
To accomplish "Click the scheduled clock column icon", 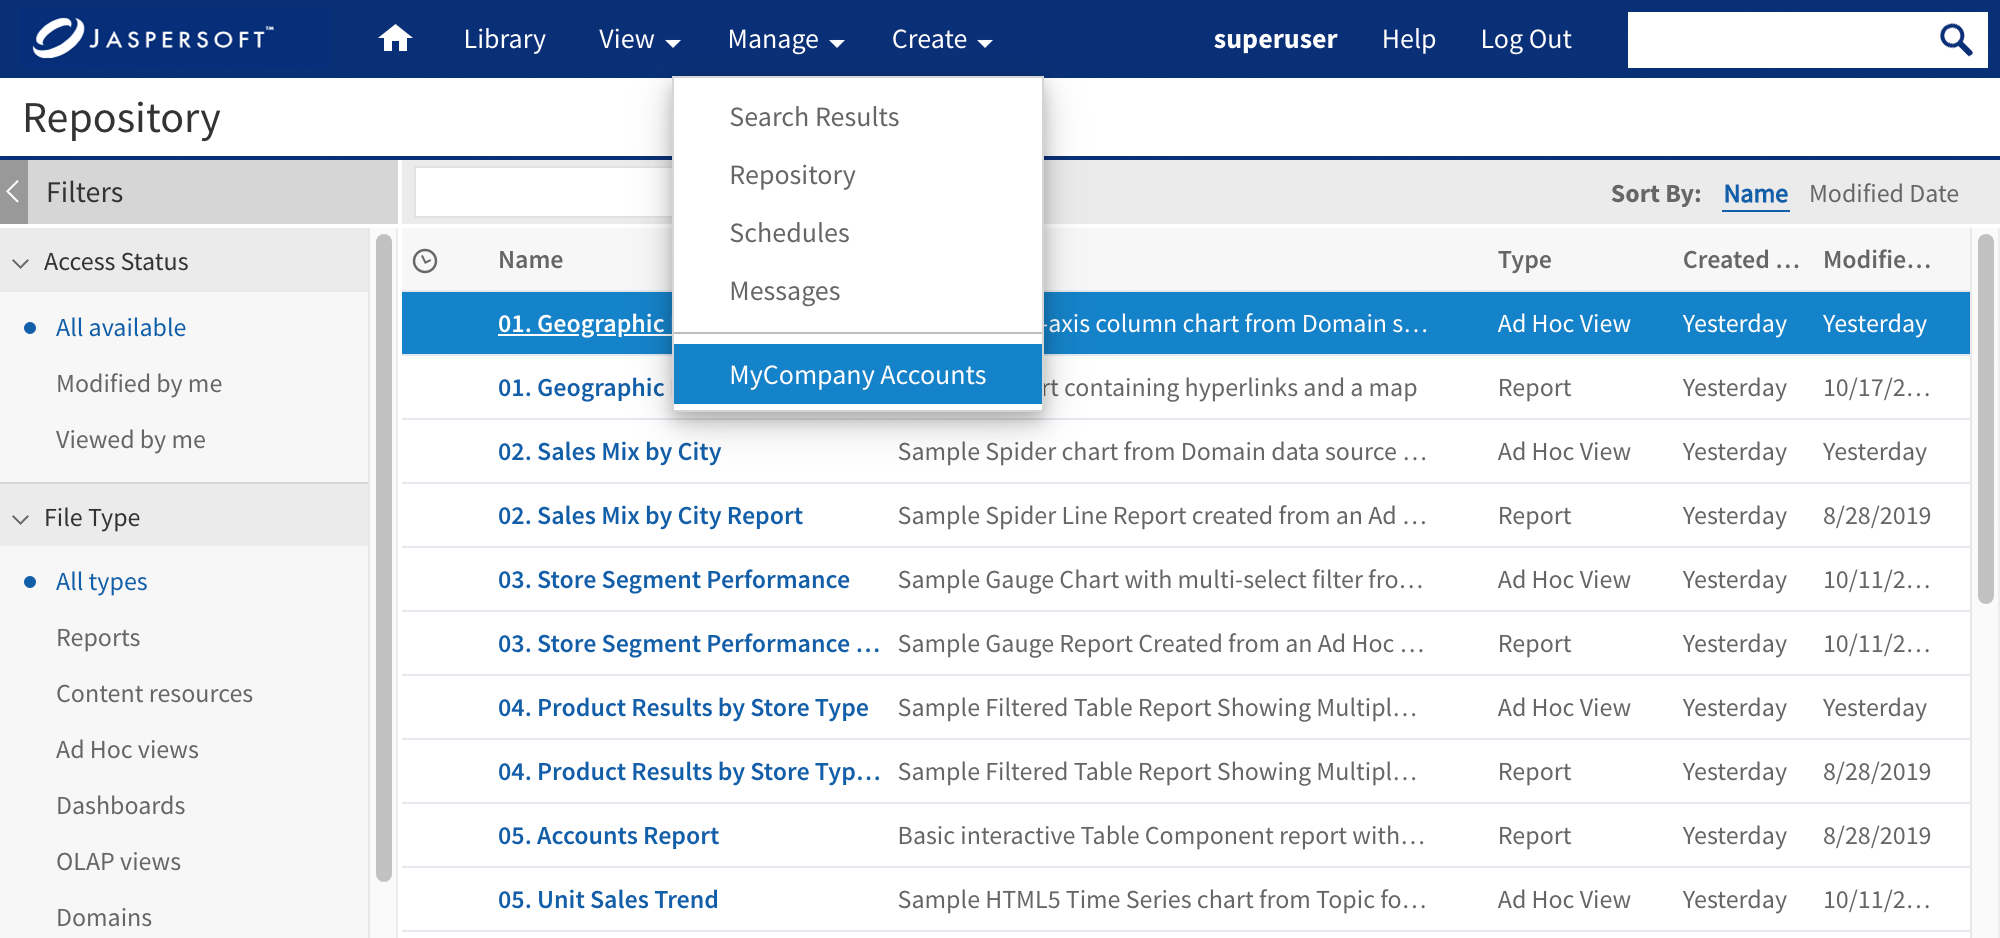I will click(425, 261).
